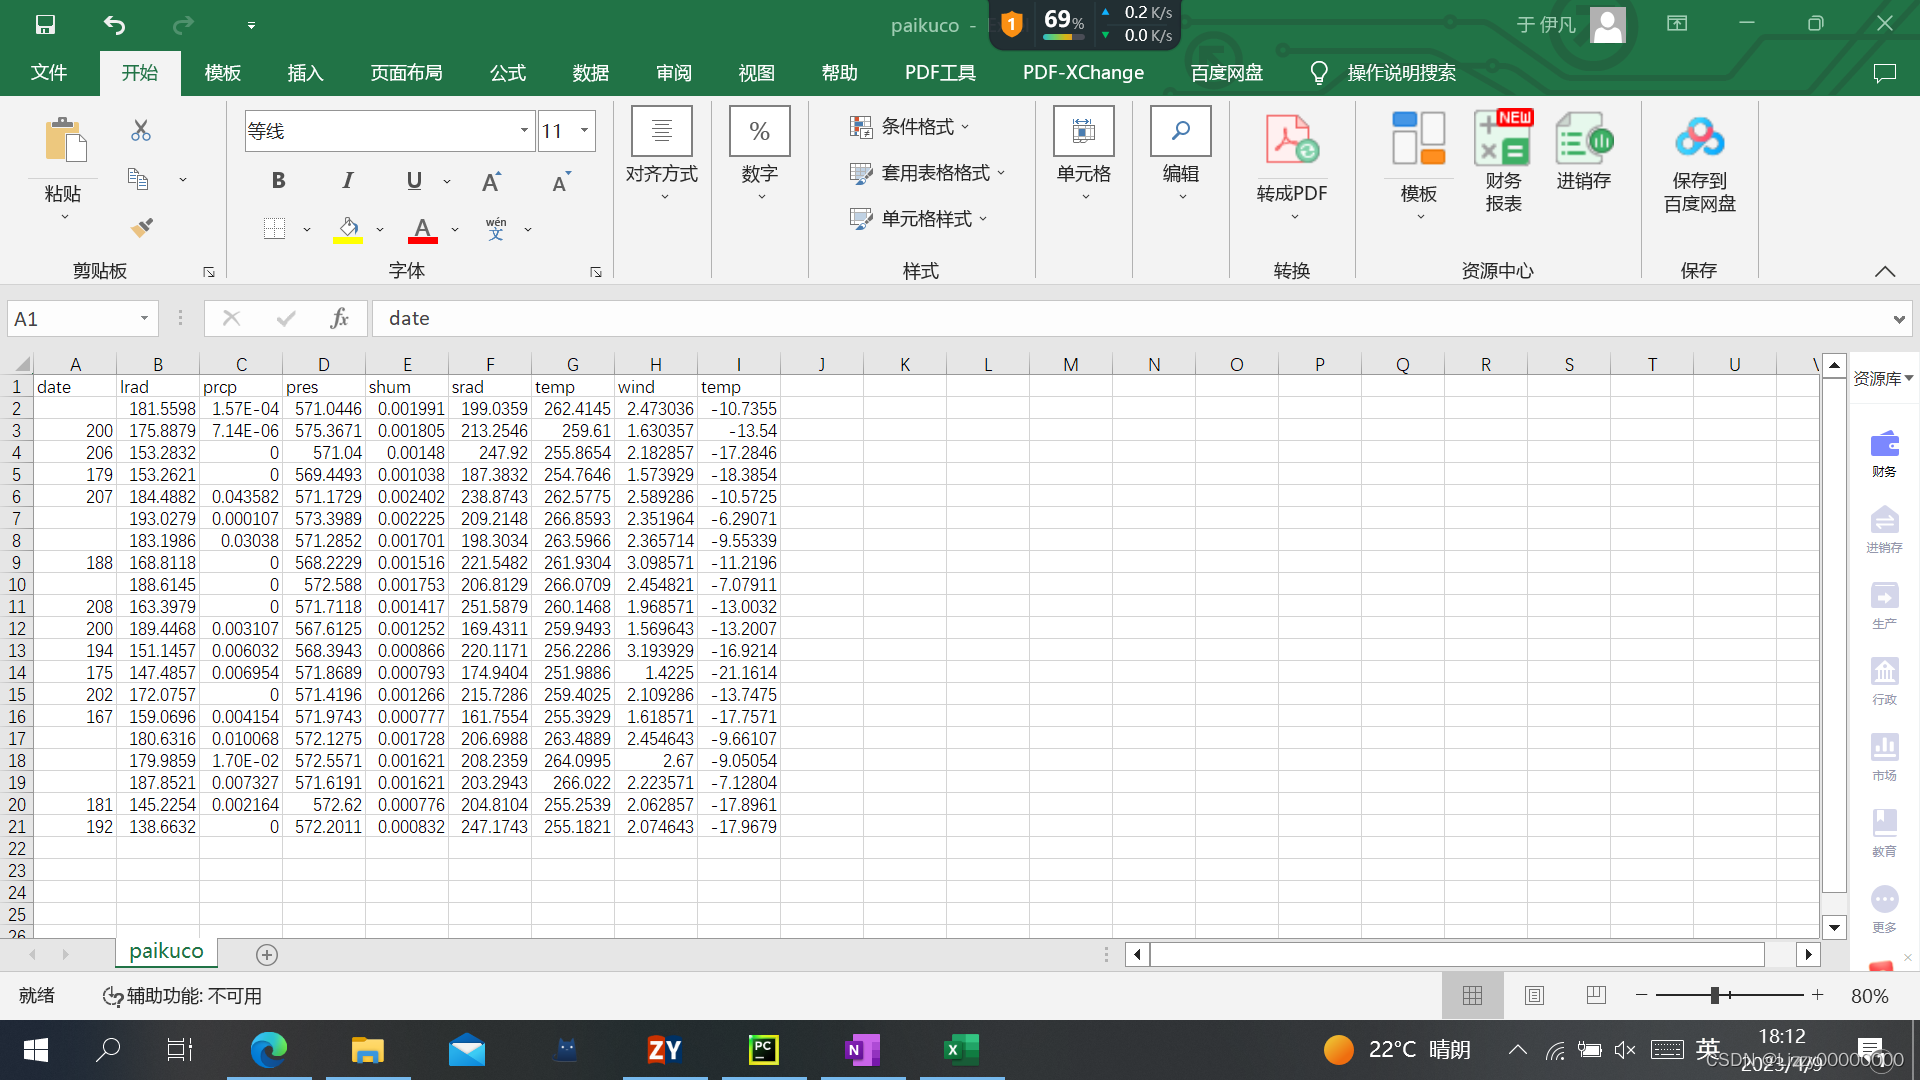Click the Format Painter brush icon
The width and height of the screenshot is (1920, 1080).
coord(141,228)
